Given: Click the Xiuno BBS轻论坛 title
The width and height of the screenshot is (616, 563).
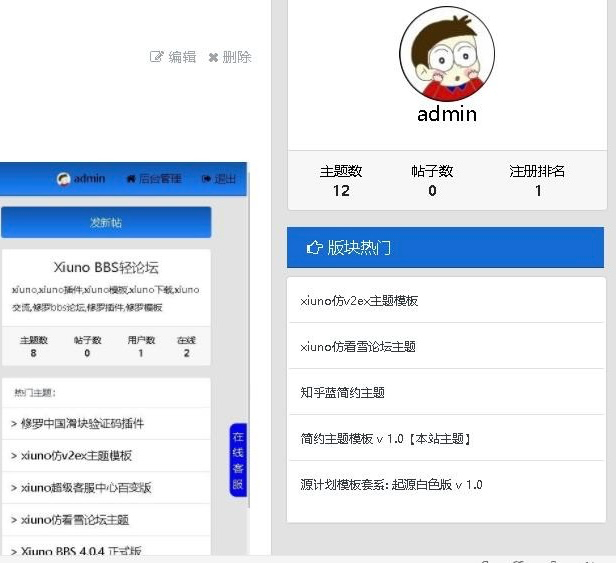Looking at the screenshot, I should 106,268.
